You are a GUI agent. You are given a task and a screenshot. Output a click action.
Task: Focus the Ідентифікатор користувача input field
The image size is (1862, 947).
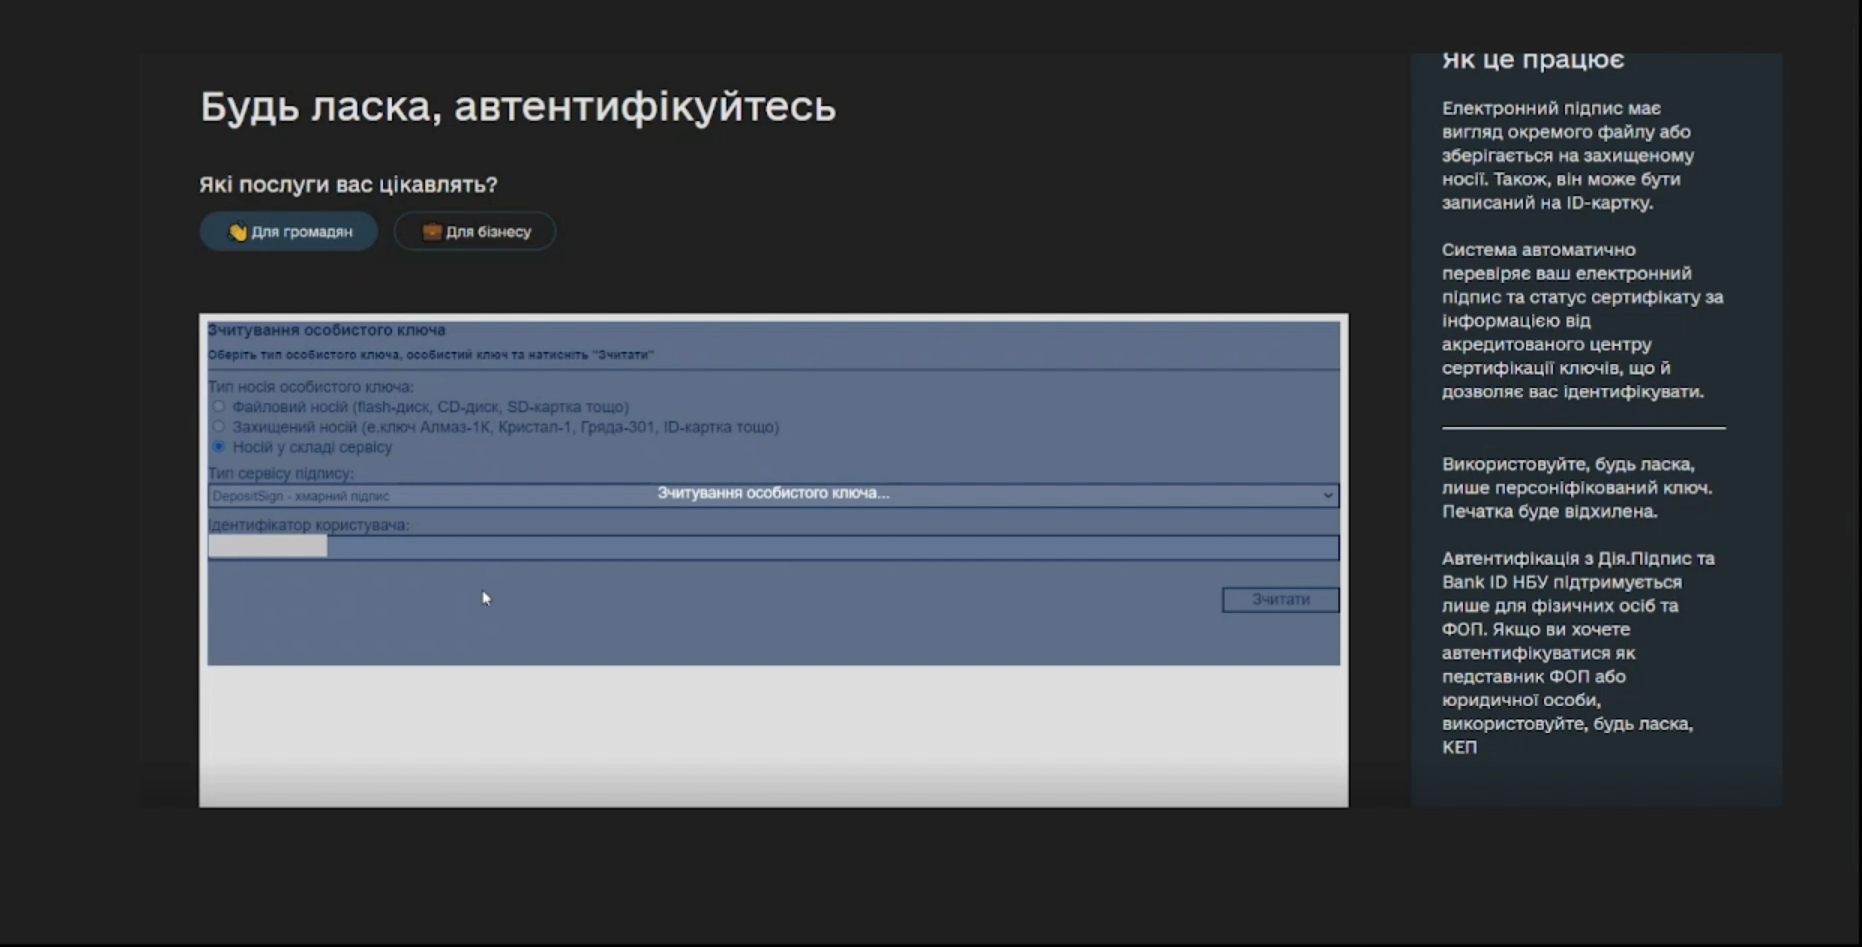pos(773,547)
